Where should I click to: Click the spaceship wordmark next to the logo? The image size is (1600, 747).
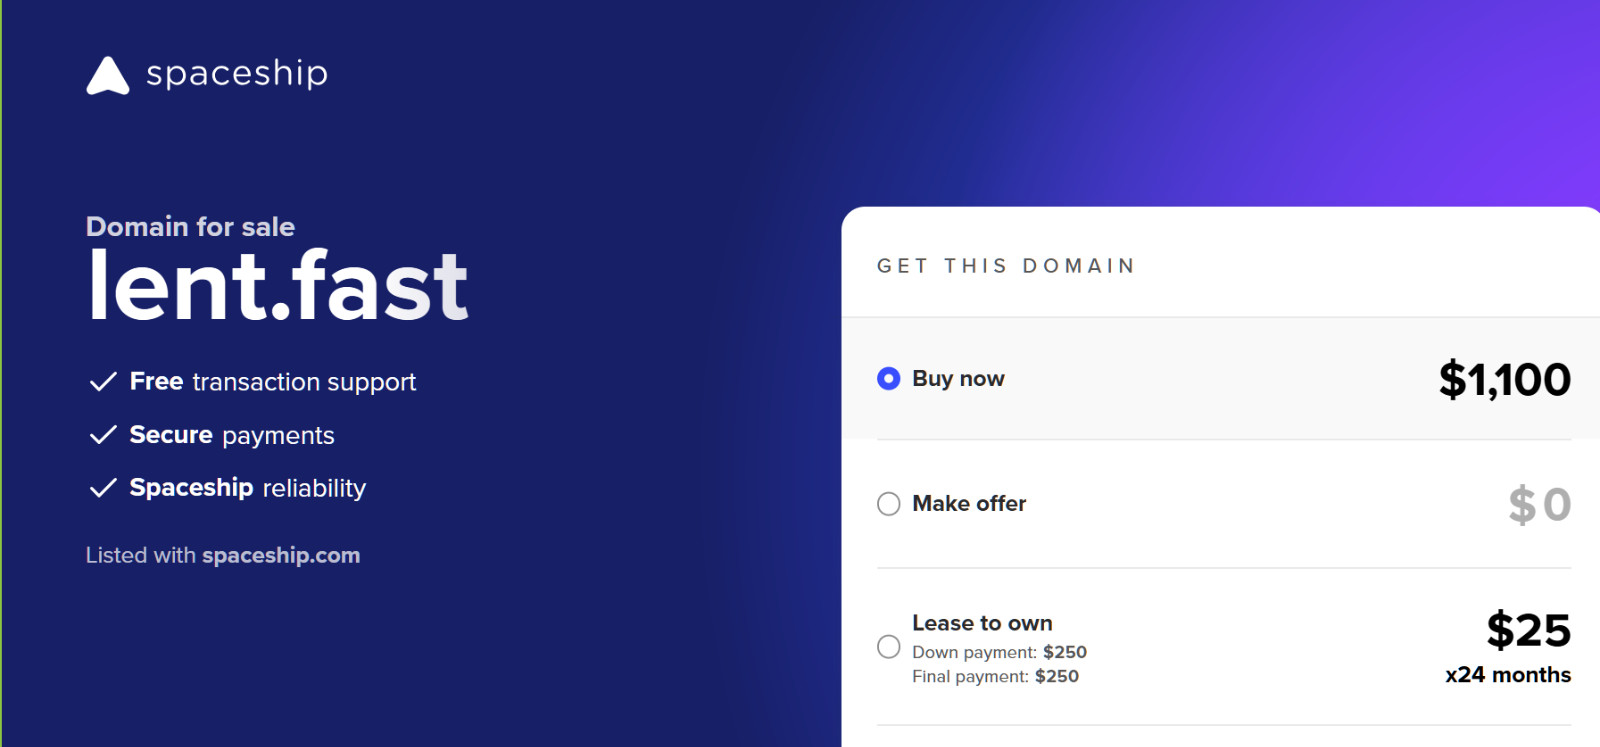(x=236, y=73)
